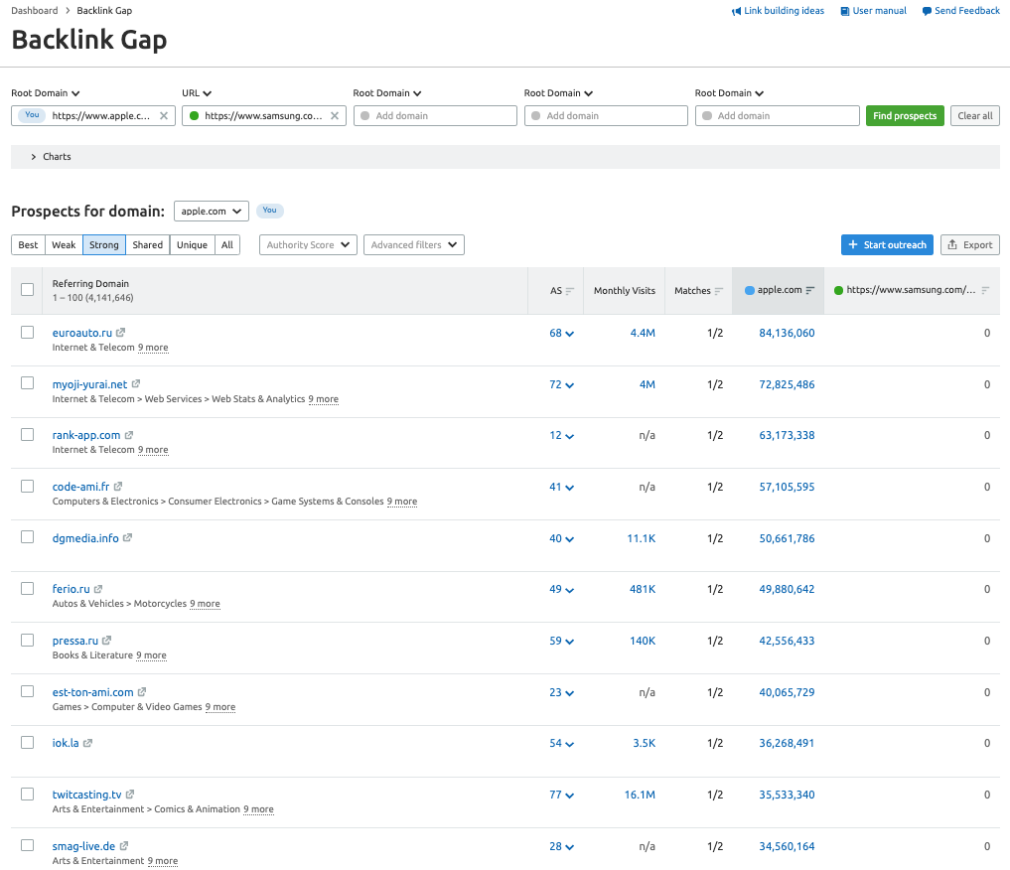Image resolution: width=1010 pixels, height=870 pixels.
Task: Check the pressa.ru row checkbox
Action: point(27,640)
